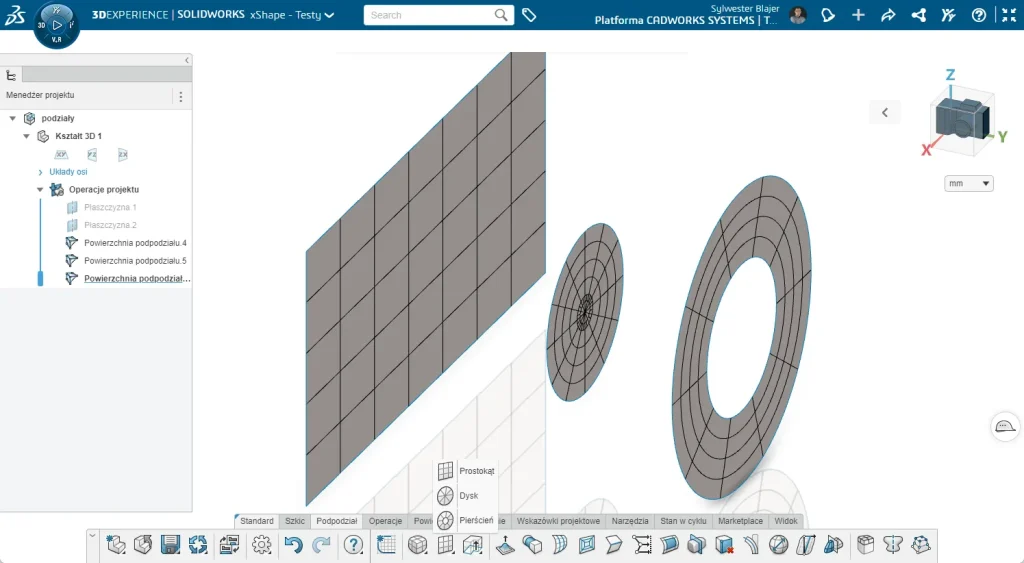The width and height of the screenshot is (1024, 563).
Task: Click the Dassault Systèmes logo
Action: click(x=15, y=15)
